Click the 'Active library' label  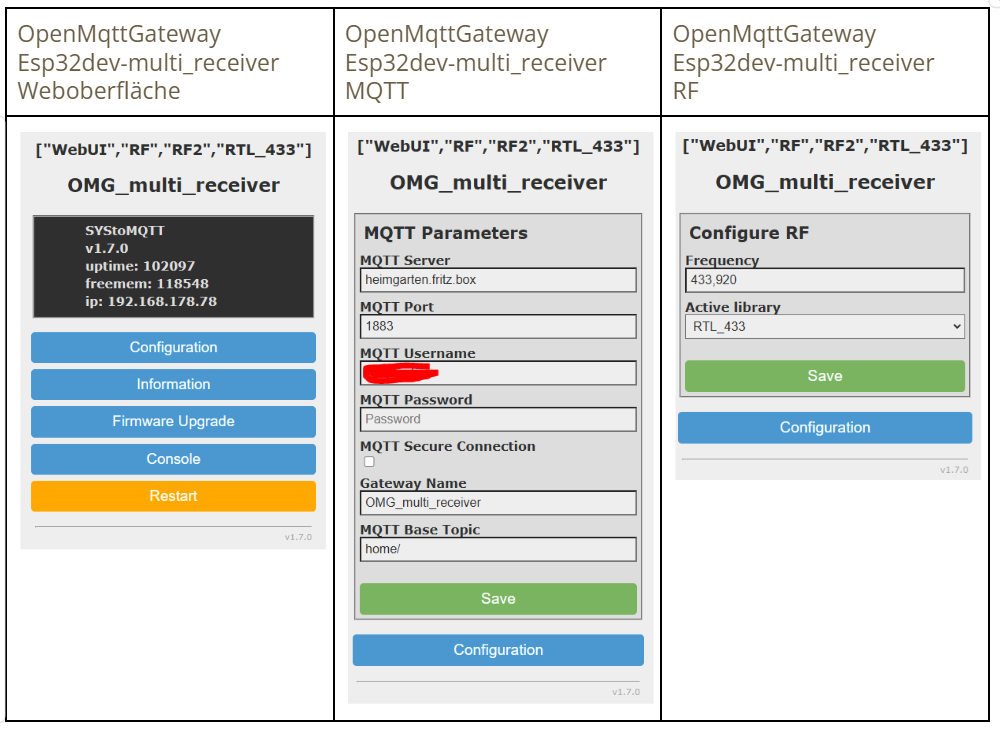click(733, 307)
